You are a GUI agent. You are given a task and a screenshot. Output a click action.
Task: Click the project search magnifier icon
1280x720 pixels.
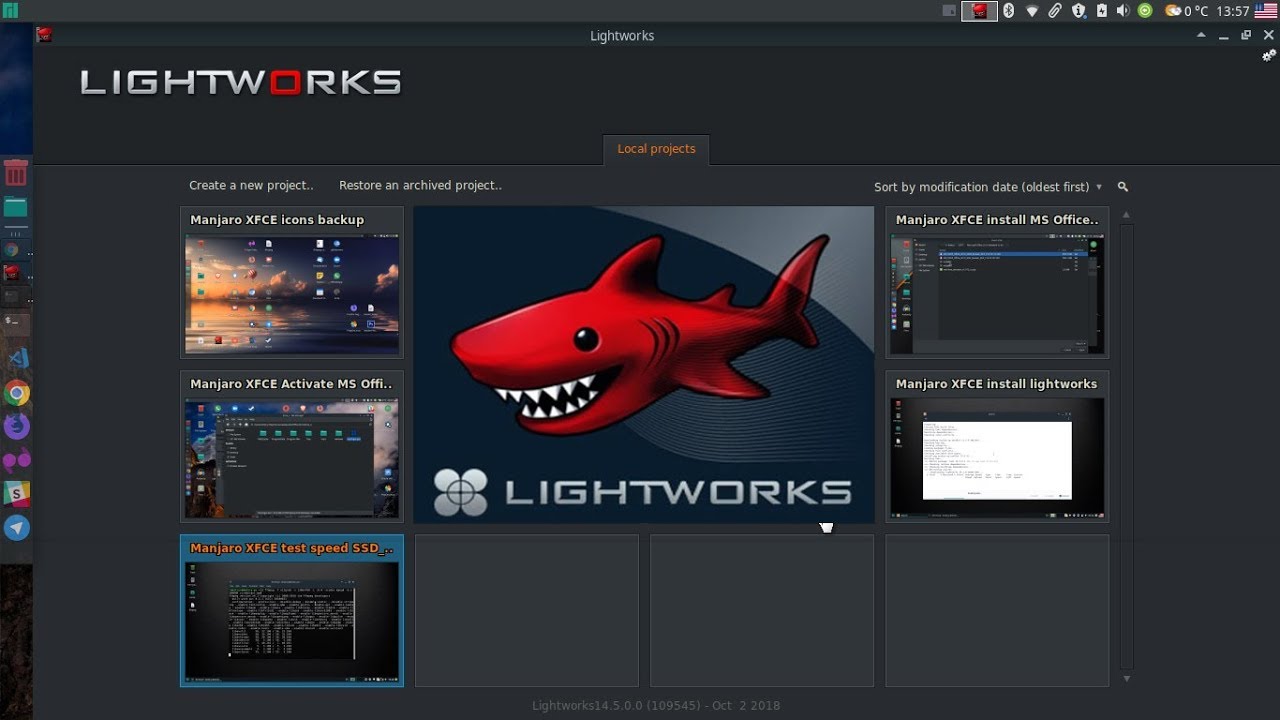click(x=1123, y=187)
